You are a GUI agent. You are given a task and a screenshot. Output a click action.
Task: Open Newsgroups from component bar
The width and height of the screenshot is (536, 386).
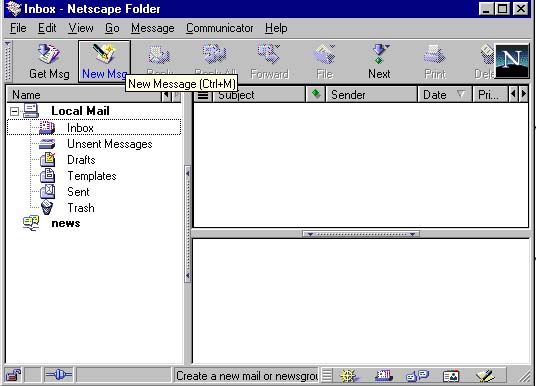pos(417,376)
